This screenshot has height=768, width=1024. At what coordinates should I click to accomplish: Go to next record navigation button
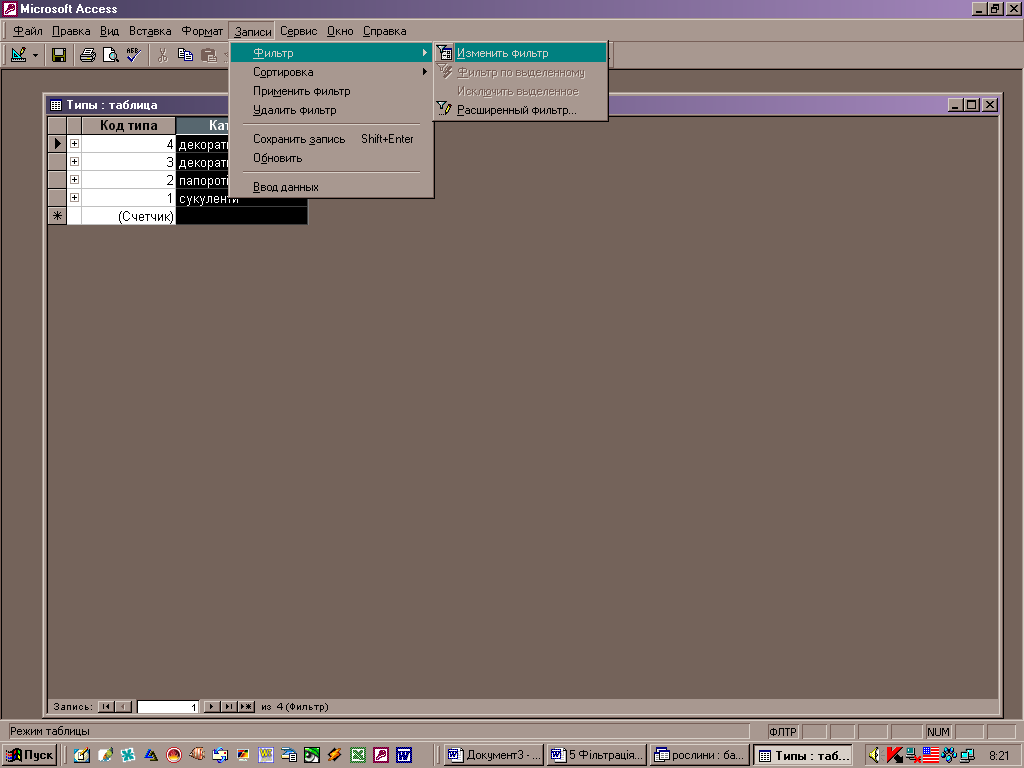(212, 707)
